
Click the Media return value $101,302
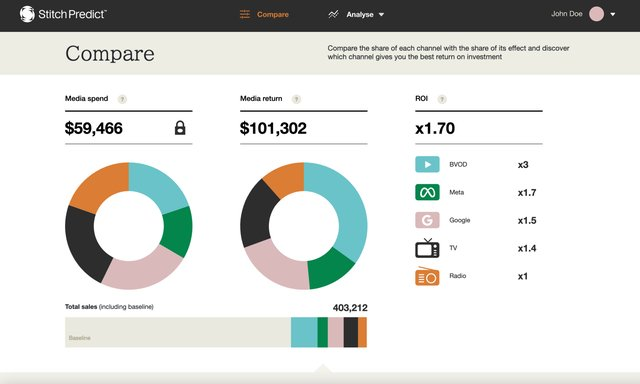coord(273,128)
